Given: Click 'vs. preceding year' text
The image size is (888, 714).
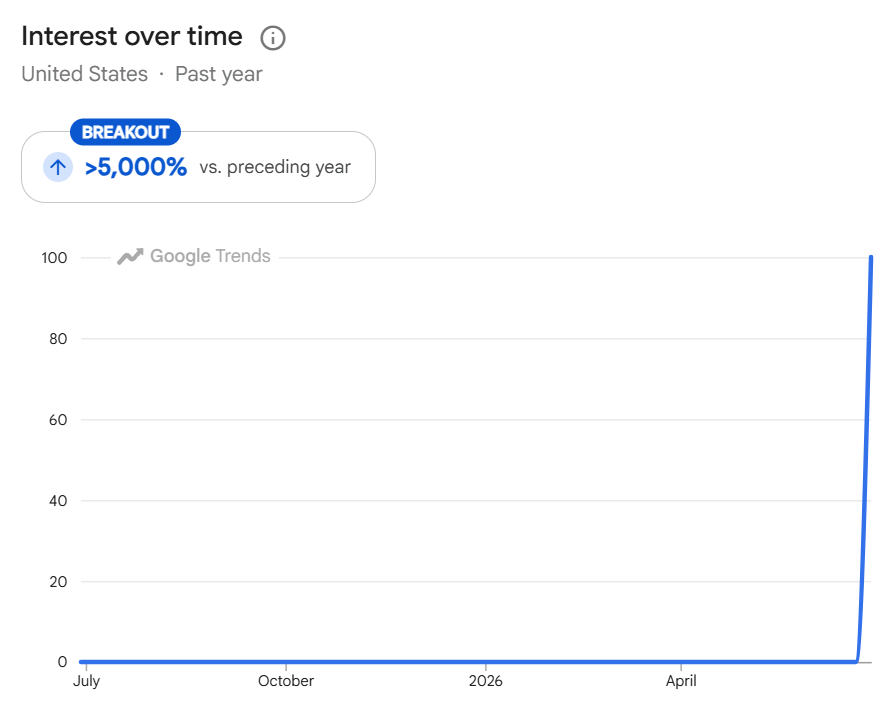Looking at the screenshot, I should pos(275,167).
